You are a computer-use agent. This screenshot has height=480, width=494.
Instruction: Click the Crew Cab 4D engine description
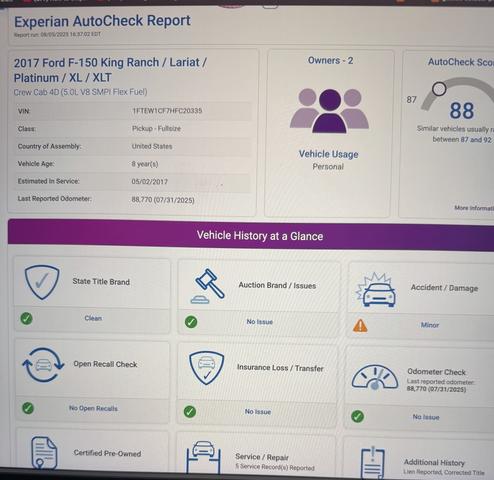tap(80, 92)
